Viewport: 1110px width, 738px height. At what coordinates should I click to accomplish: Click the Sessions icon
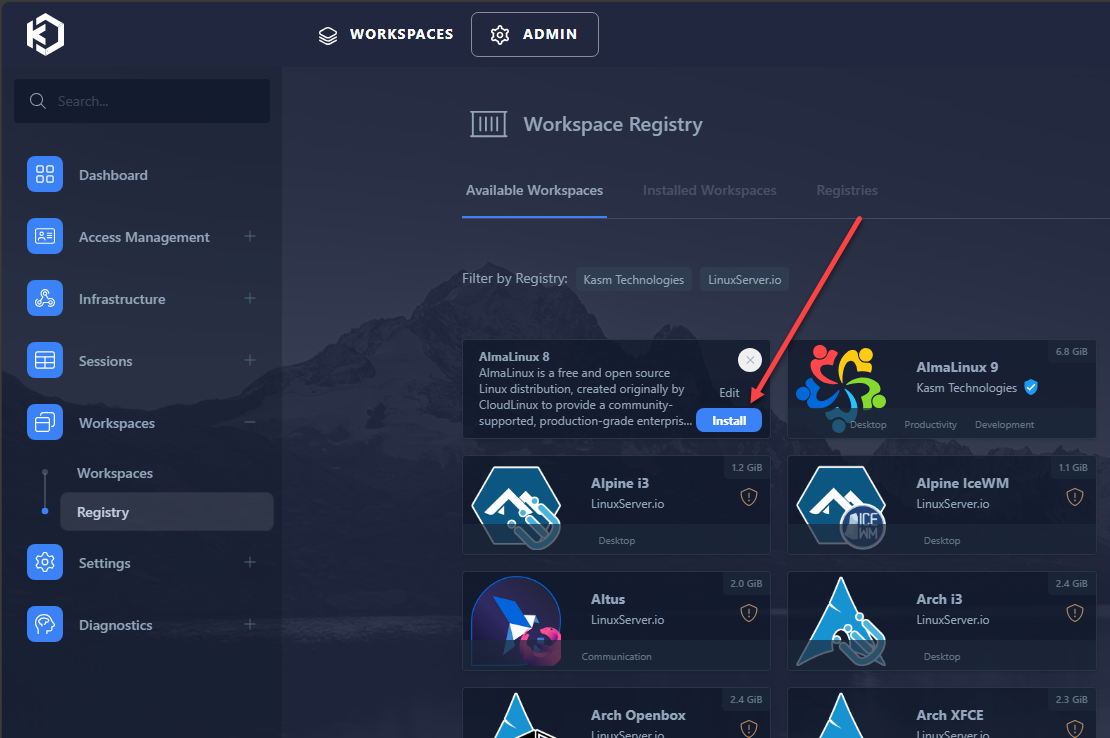[45, 360]
